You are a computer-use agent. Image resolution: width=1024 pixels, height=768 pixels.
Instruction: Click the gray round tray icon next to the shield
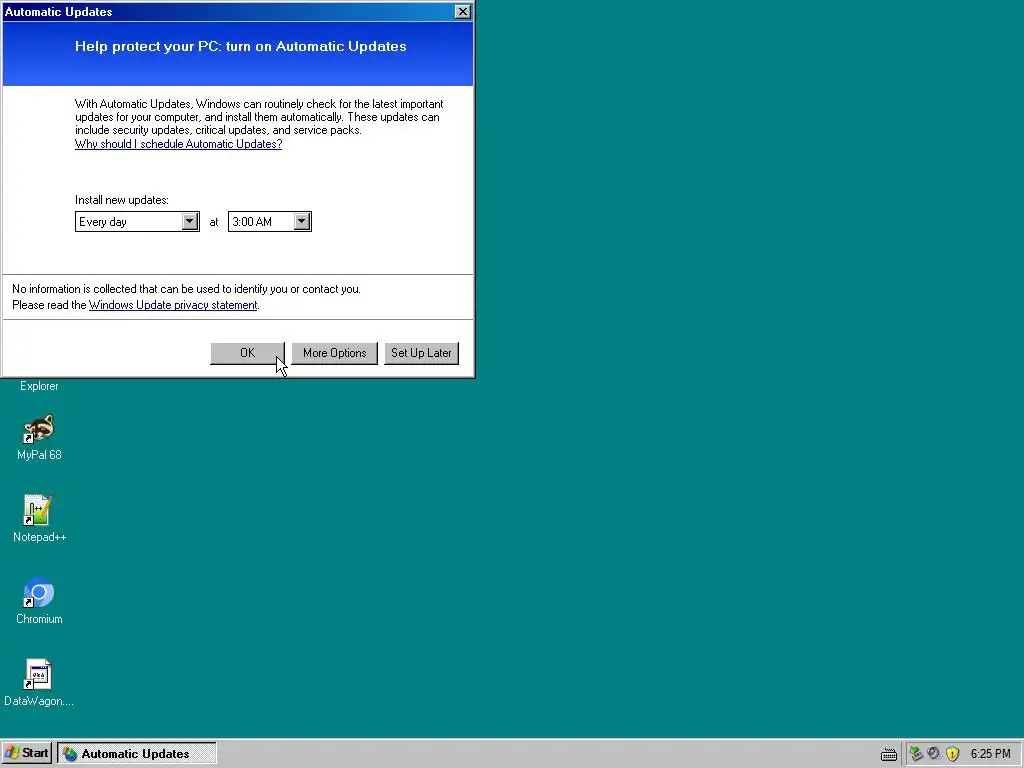(x=934, y=754)
